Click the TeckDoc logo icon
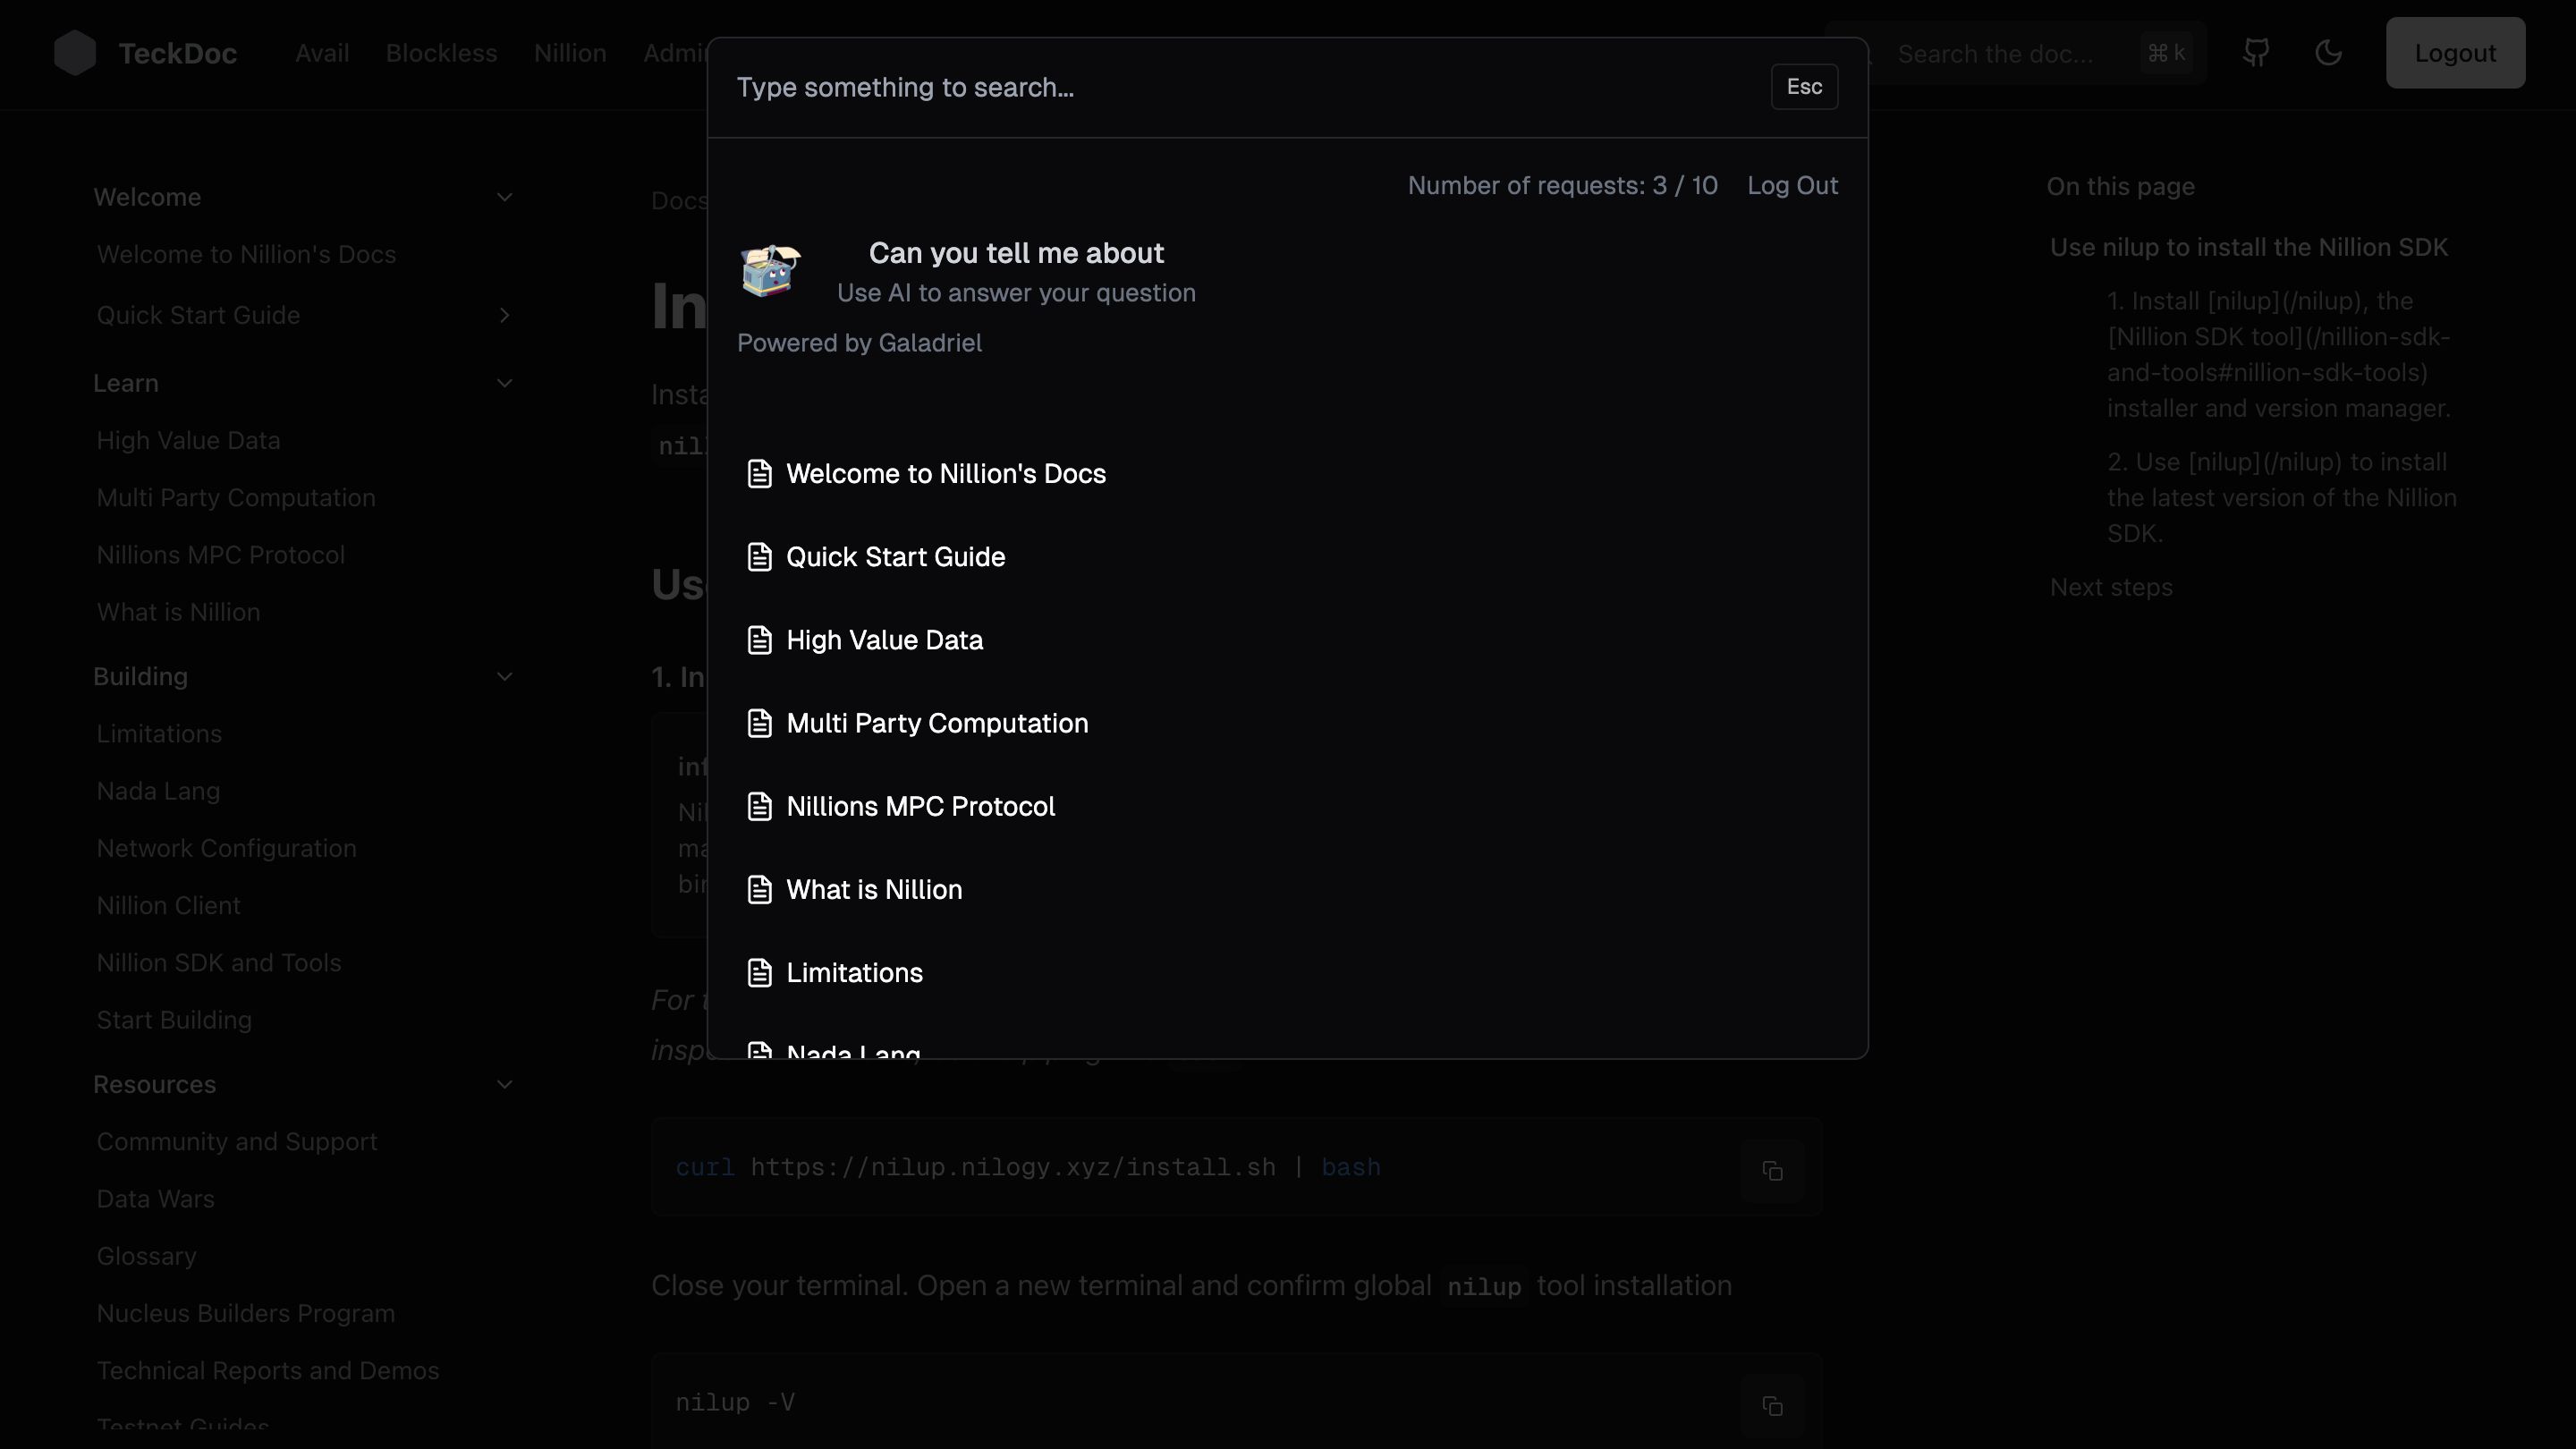 pos(74,51)
